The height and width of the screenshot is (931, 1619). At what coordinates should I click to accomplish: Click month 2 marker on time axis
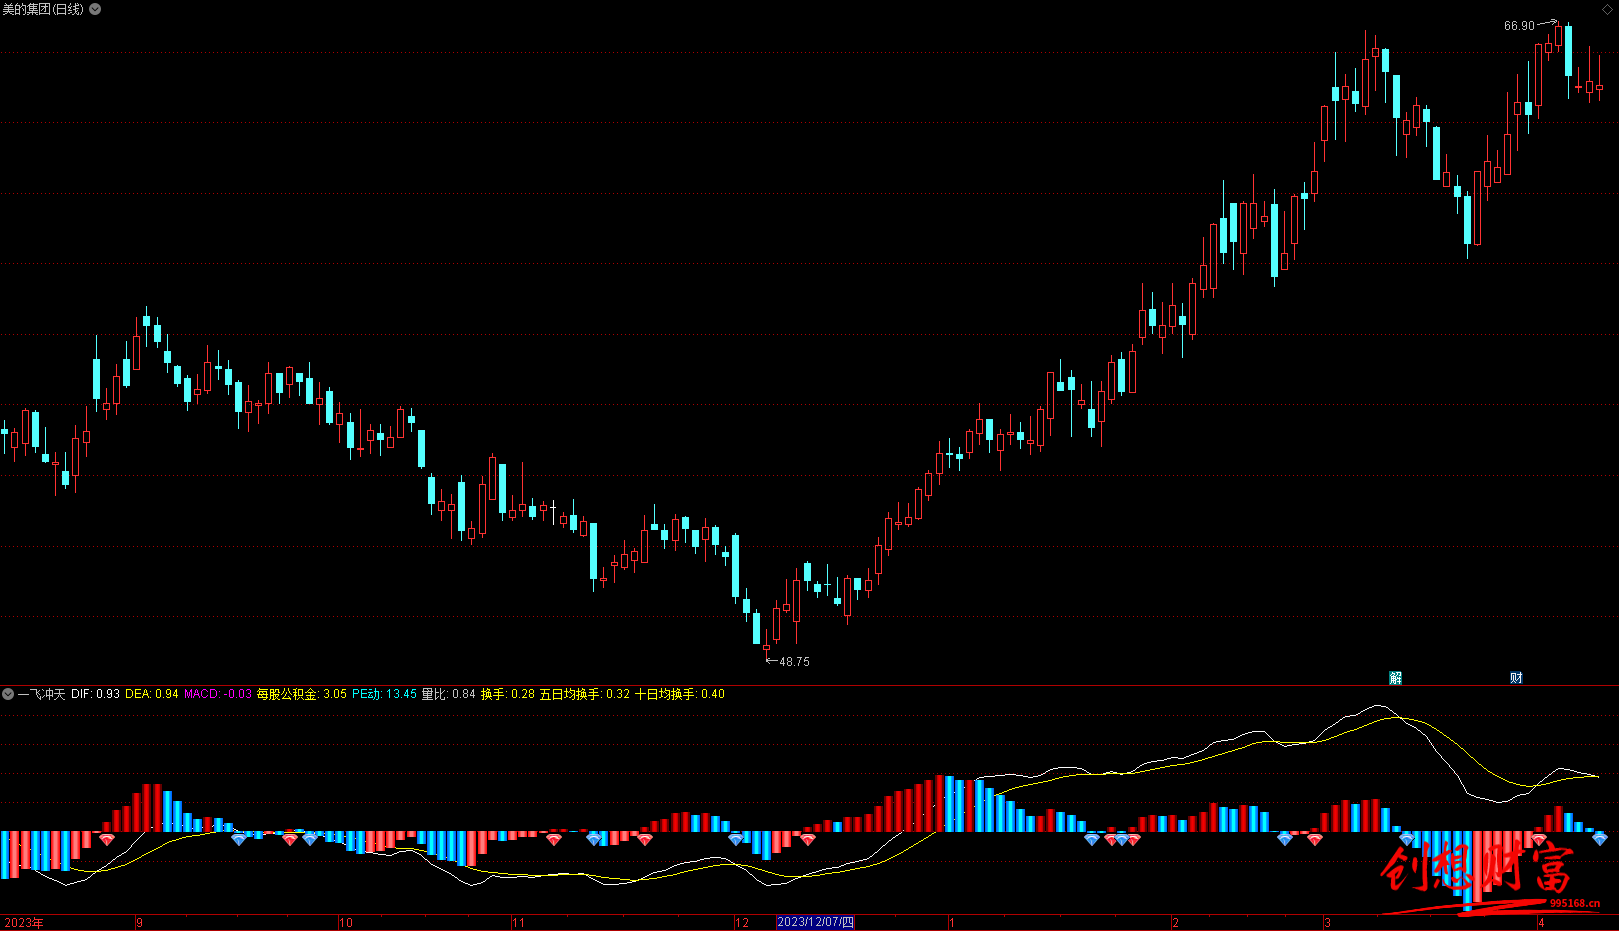(1176, 923)
